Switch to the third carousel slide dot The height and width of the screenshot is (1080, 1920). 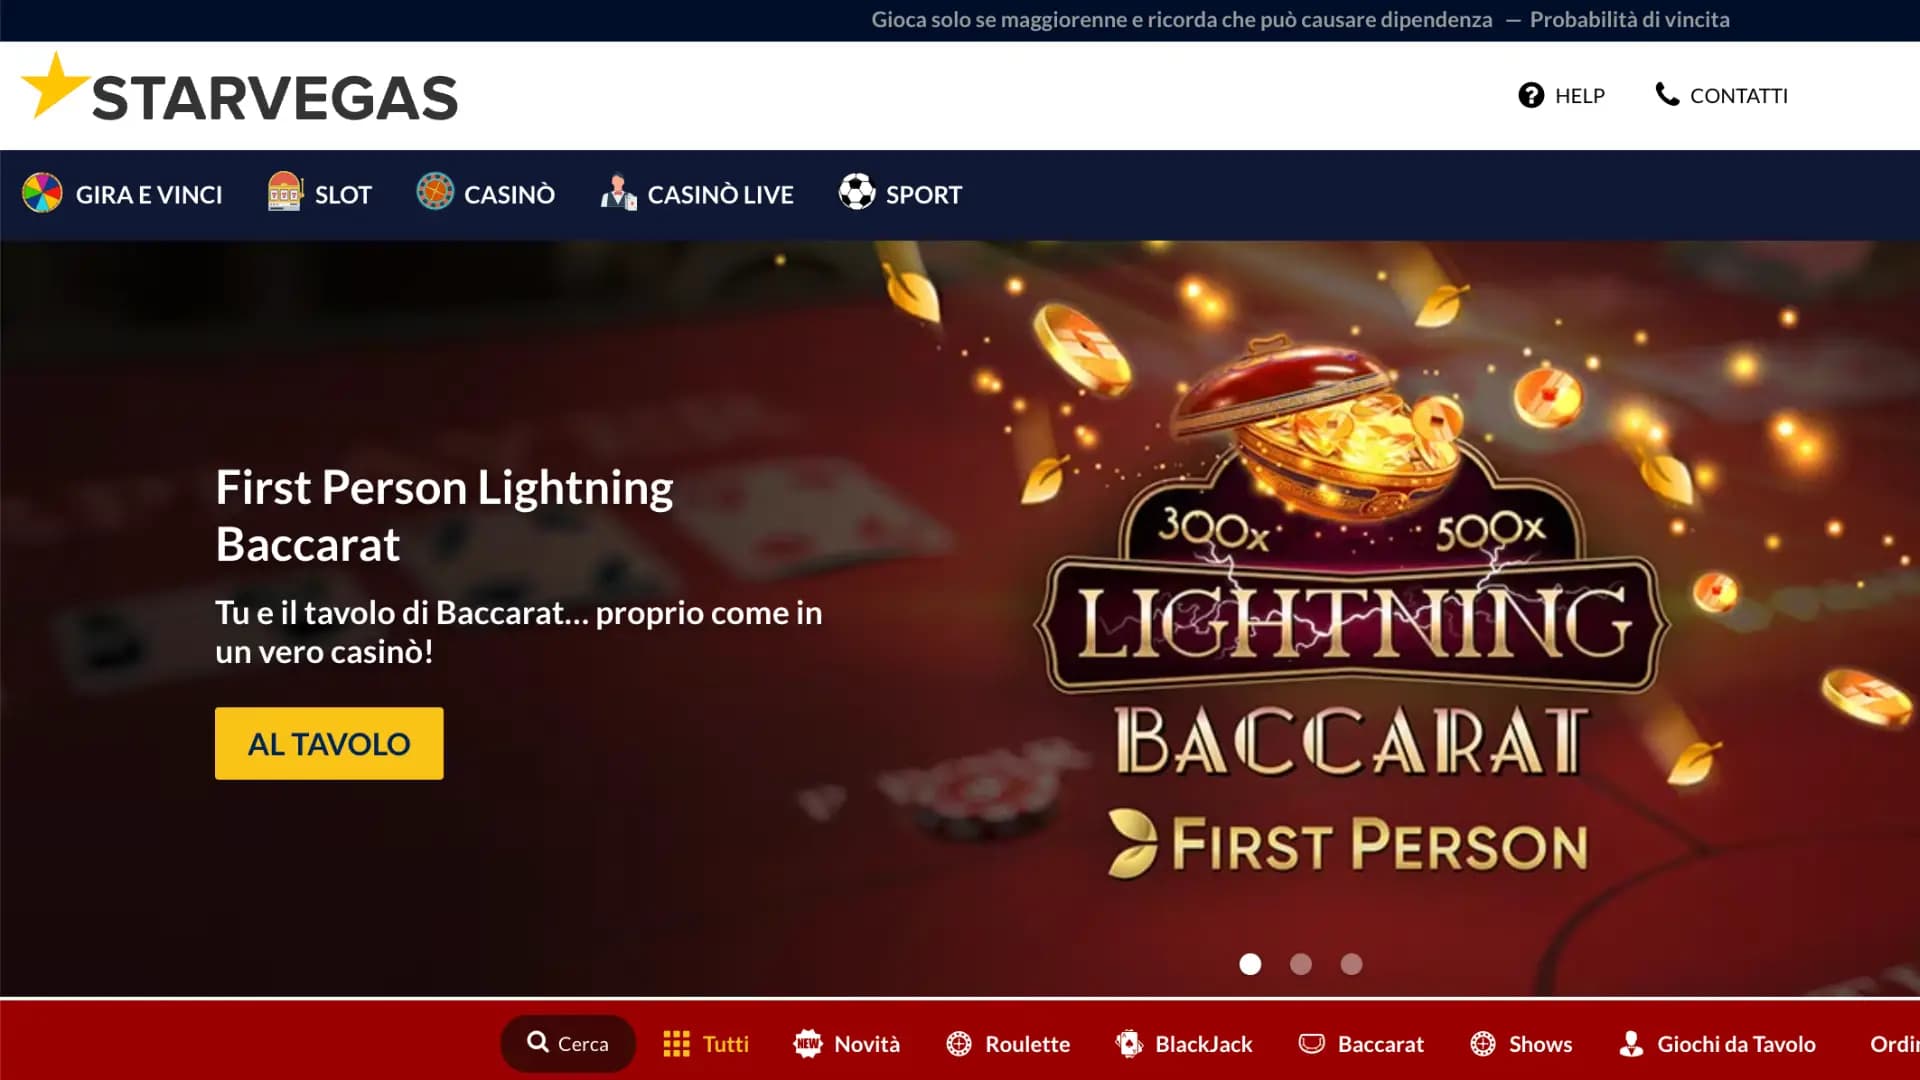(x=1352, y=964)
